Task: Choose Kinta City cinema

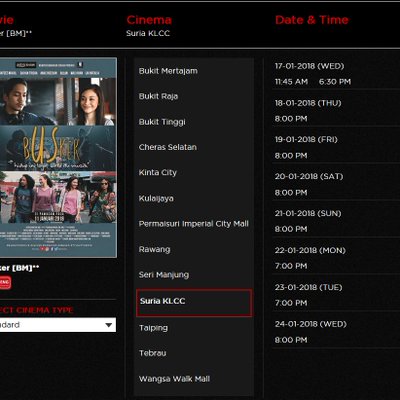Action: coord(158,173)
